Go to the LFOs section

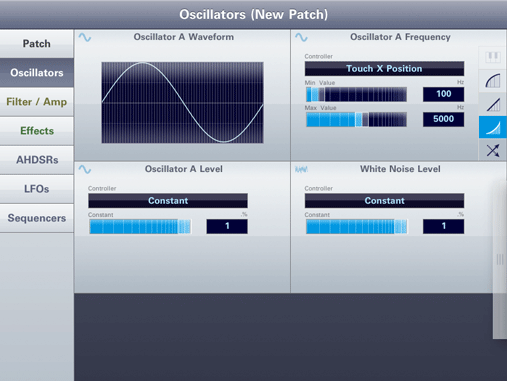(x=37, y=189)
